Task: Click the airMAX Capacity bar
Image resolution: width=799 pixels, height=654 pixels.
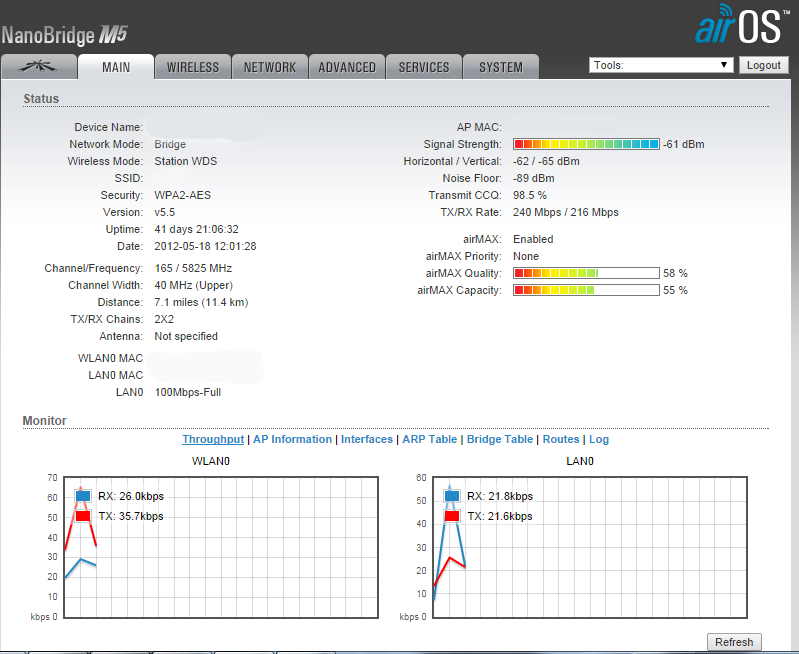Action: (x=586, y=290)
